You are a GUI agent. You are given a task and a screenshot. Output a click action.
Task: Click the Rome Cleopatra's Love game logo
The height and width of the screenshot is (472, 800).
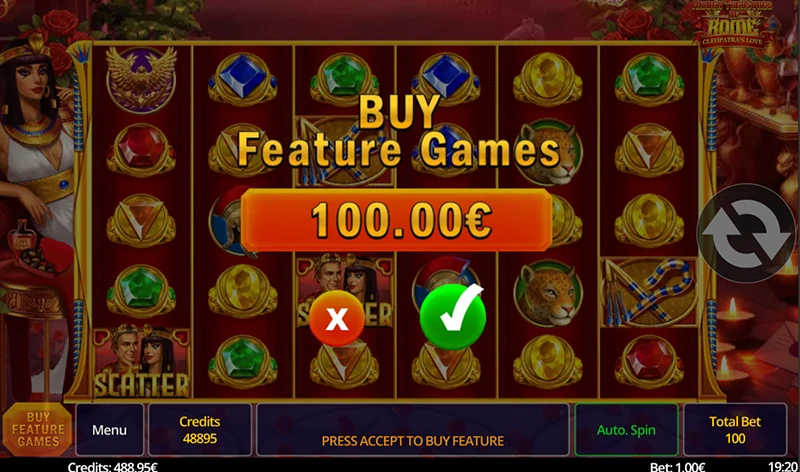click(x=734, y=24)
